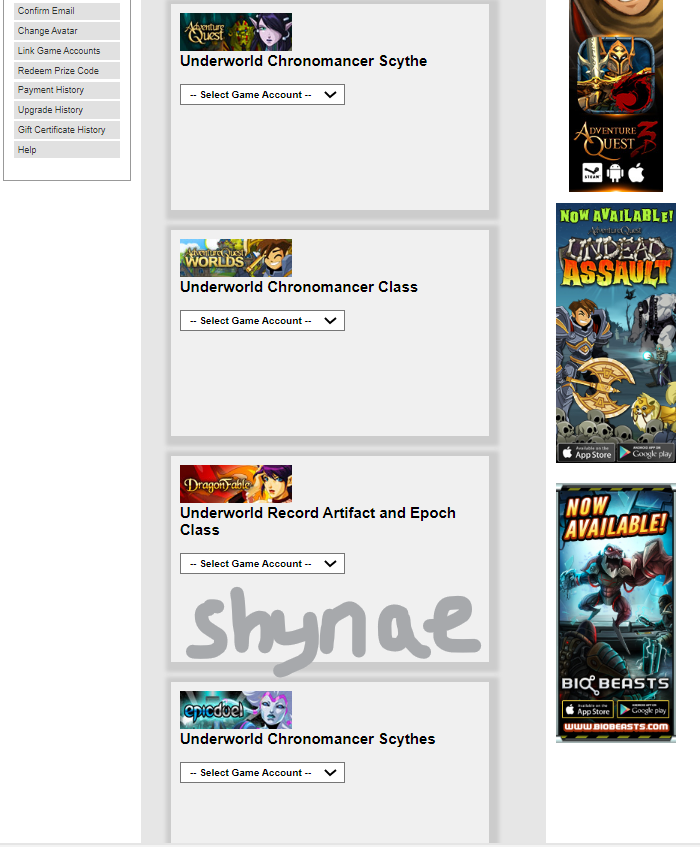Image resolution: width=700 pixels, height=847 pixels.
Task: Click the Underworld Chronomancer Class title
Action: [x=299, y=287]
